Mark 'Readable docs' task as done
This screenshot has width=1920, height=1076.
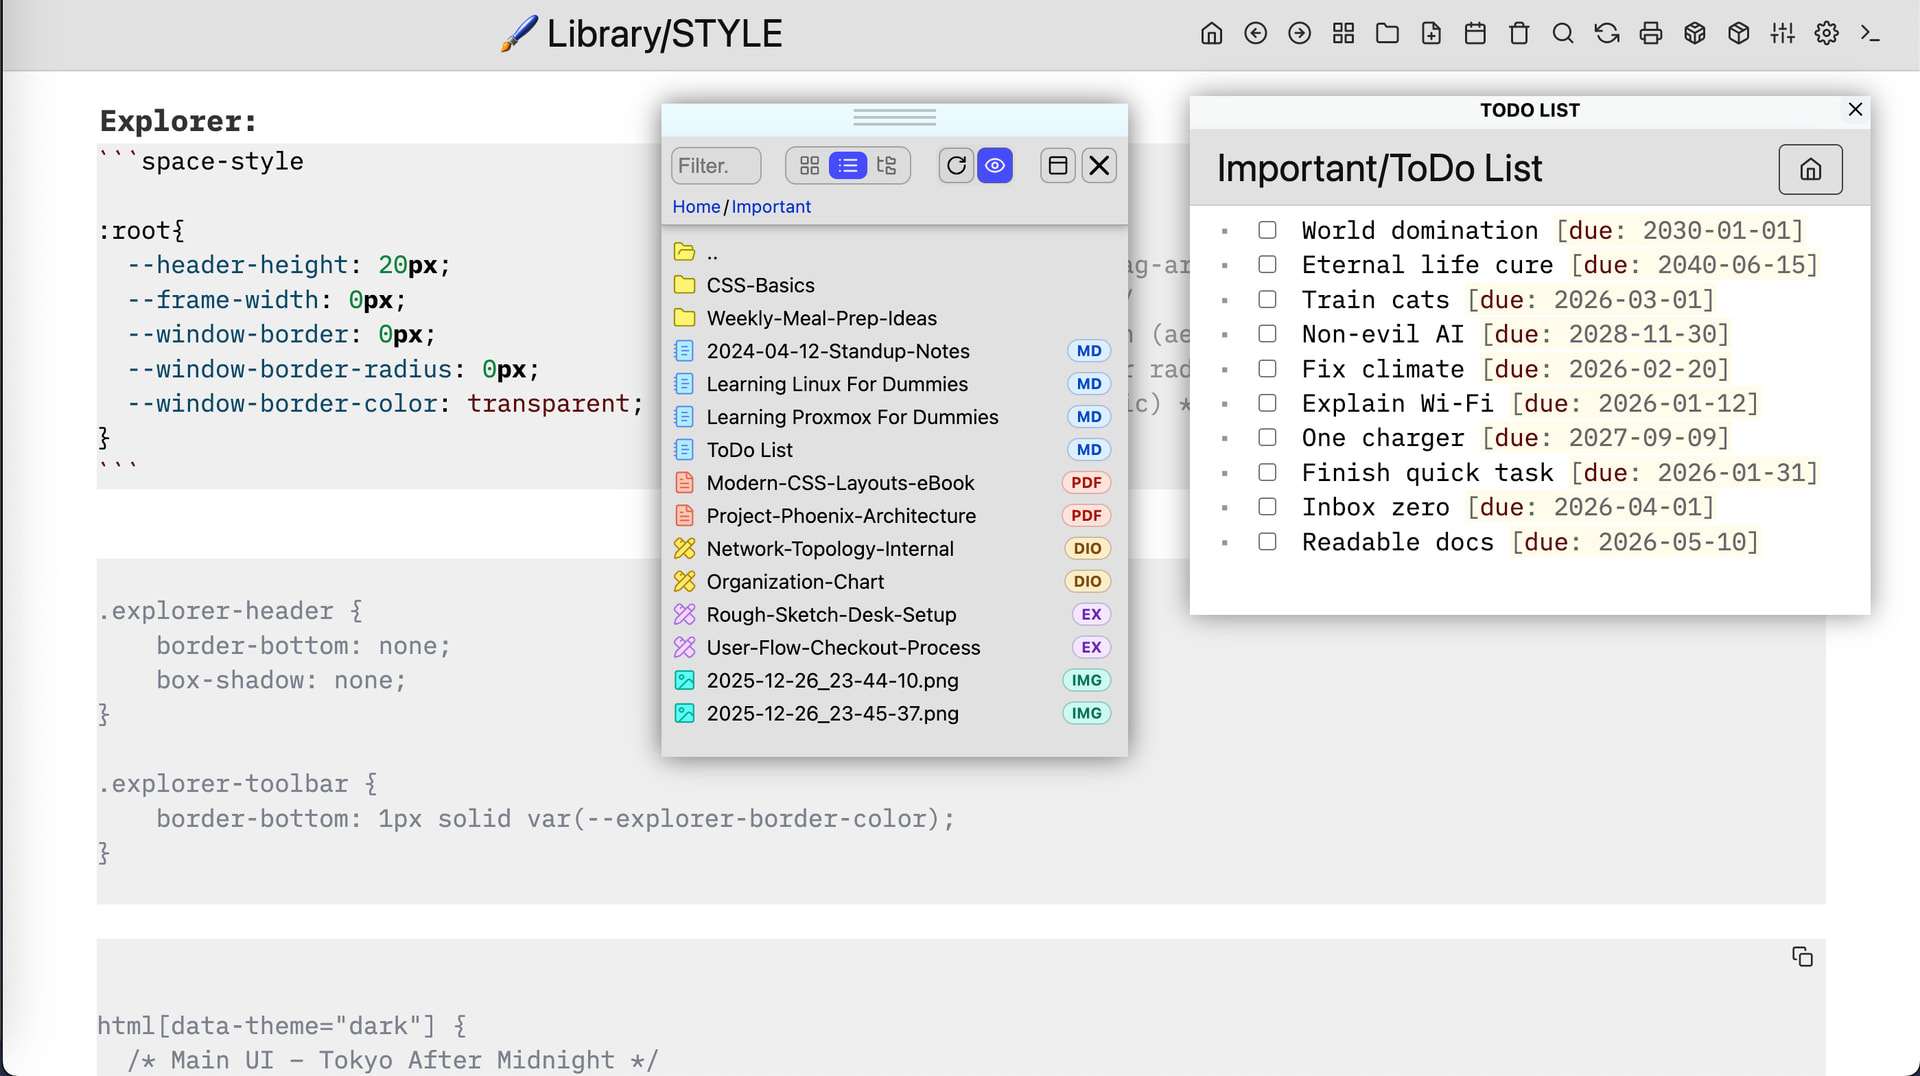click(x=1267, y=542)
